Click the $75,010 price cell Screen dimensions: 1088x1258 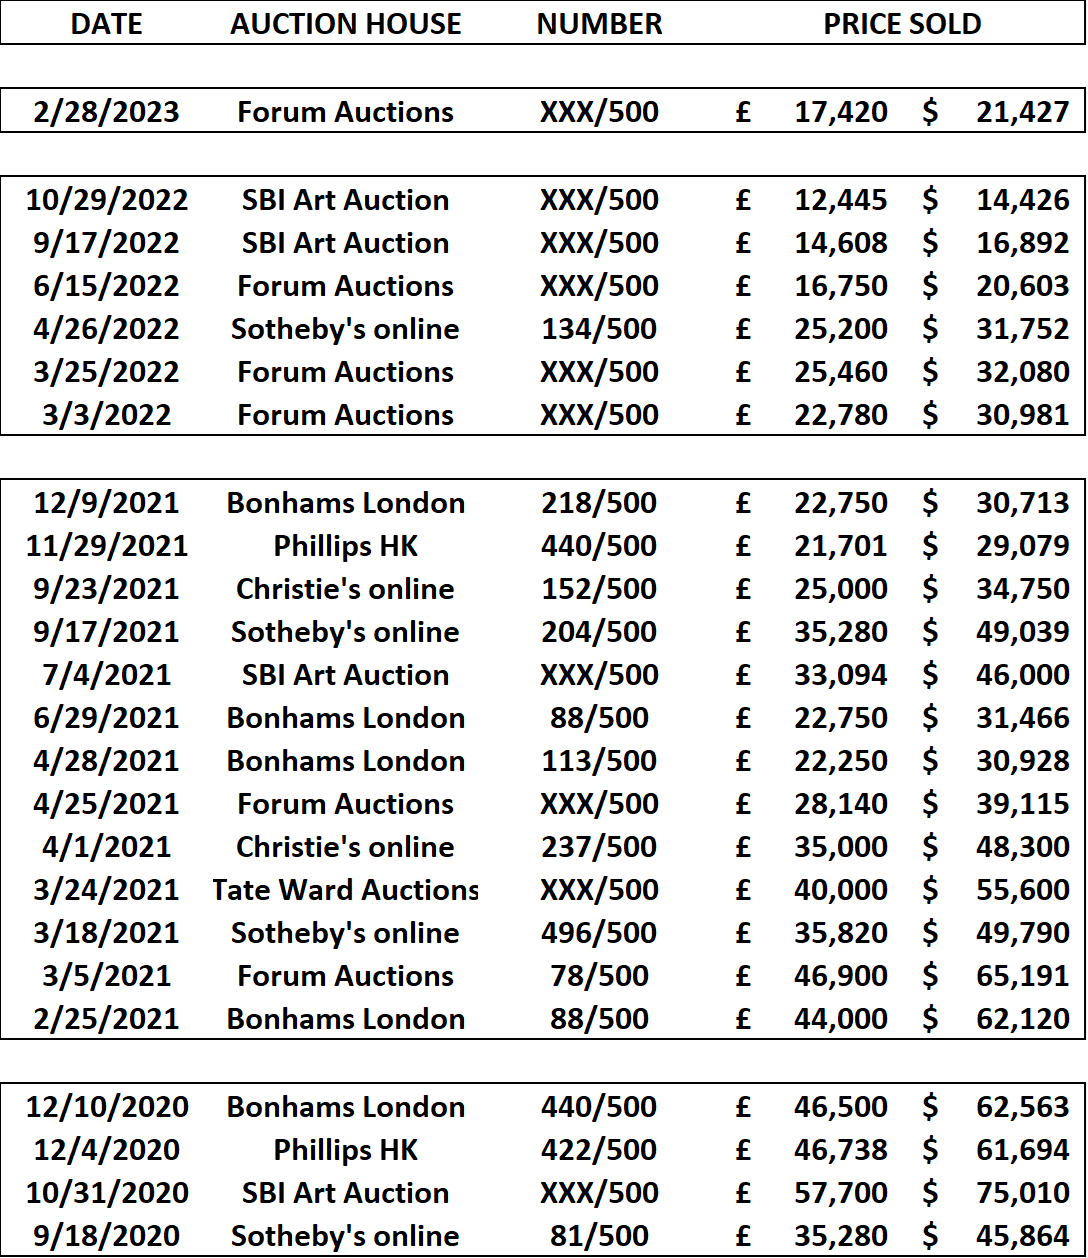pyautogui.click(x=996, y=1193)
